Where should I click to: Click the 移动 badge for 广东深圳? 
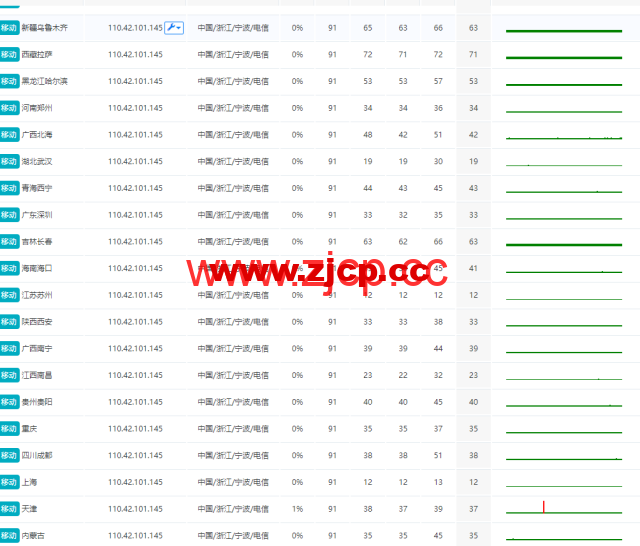coord(9,215)
